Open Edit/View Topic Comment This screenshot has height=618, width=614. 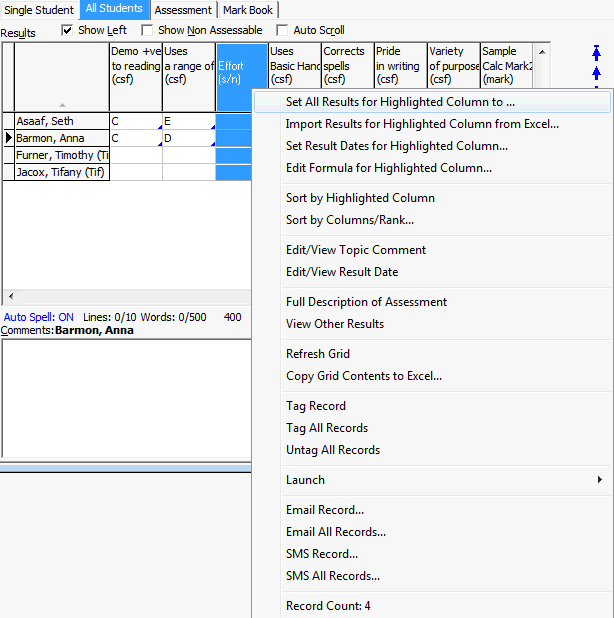click(x=432, y=250)
